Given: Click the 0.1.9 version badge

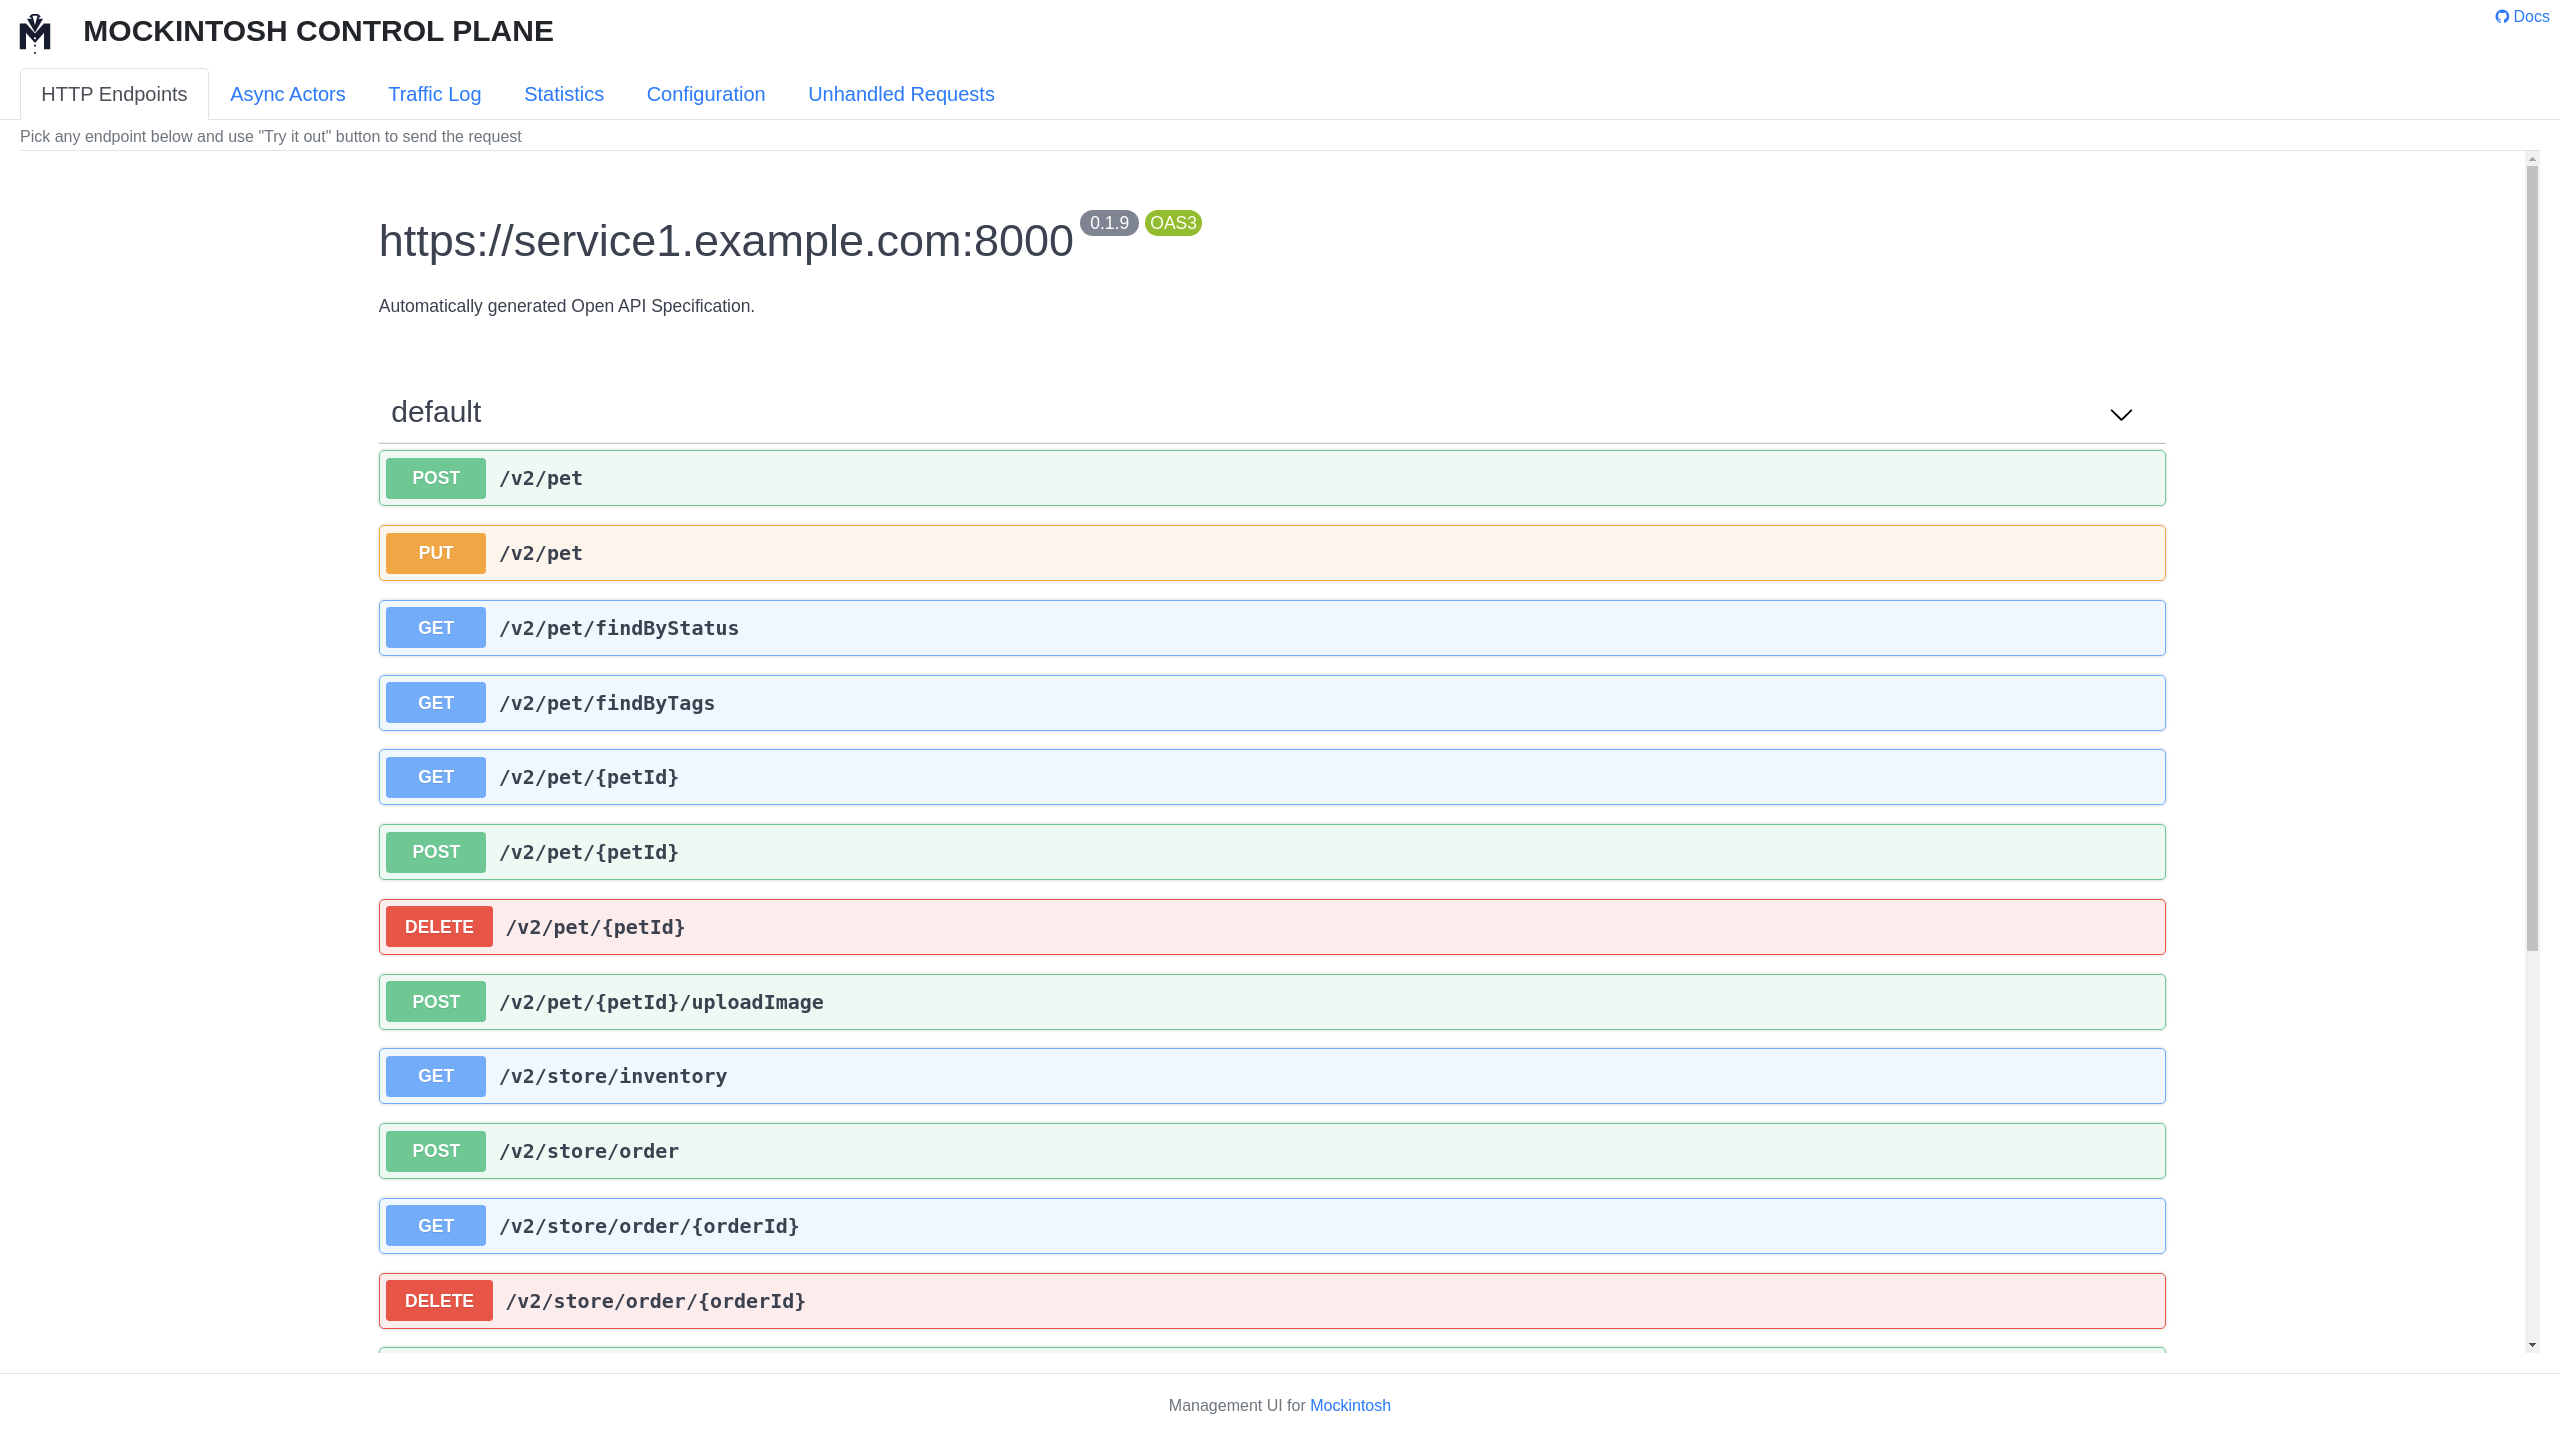Looking at the screenshot, I should (x=1108, y=223).
